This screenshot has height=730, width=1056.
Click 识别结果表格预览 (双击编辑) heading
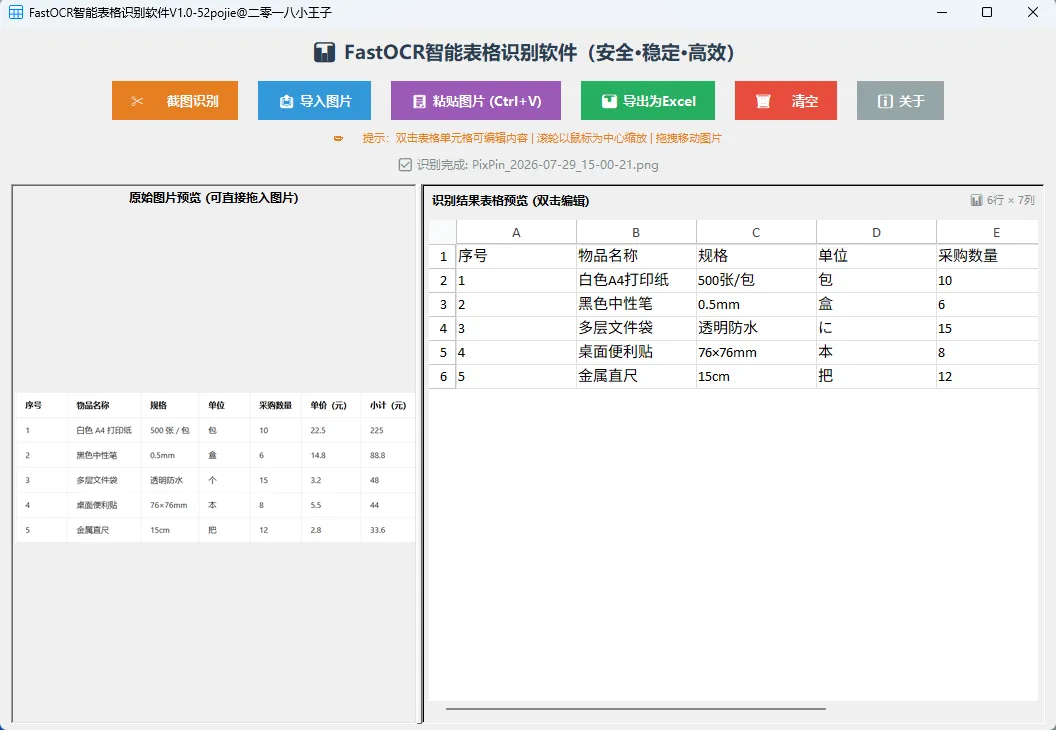pos(510,201)
